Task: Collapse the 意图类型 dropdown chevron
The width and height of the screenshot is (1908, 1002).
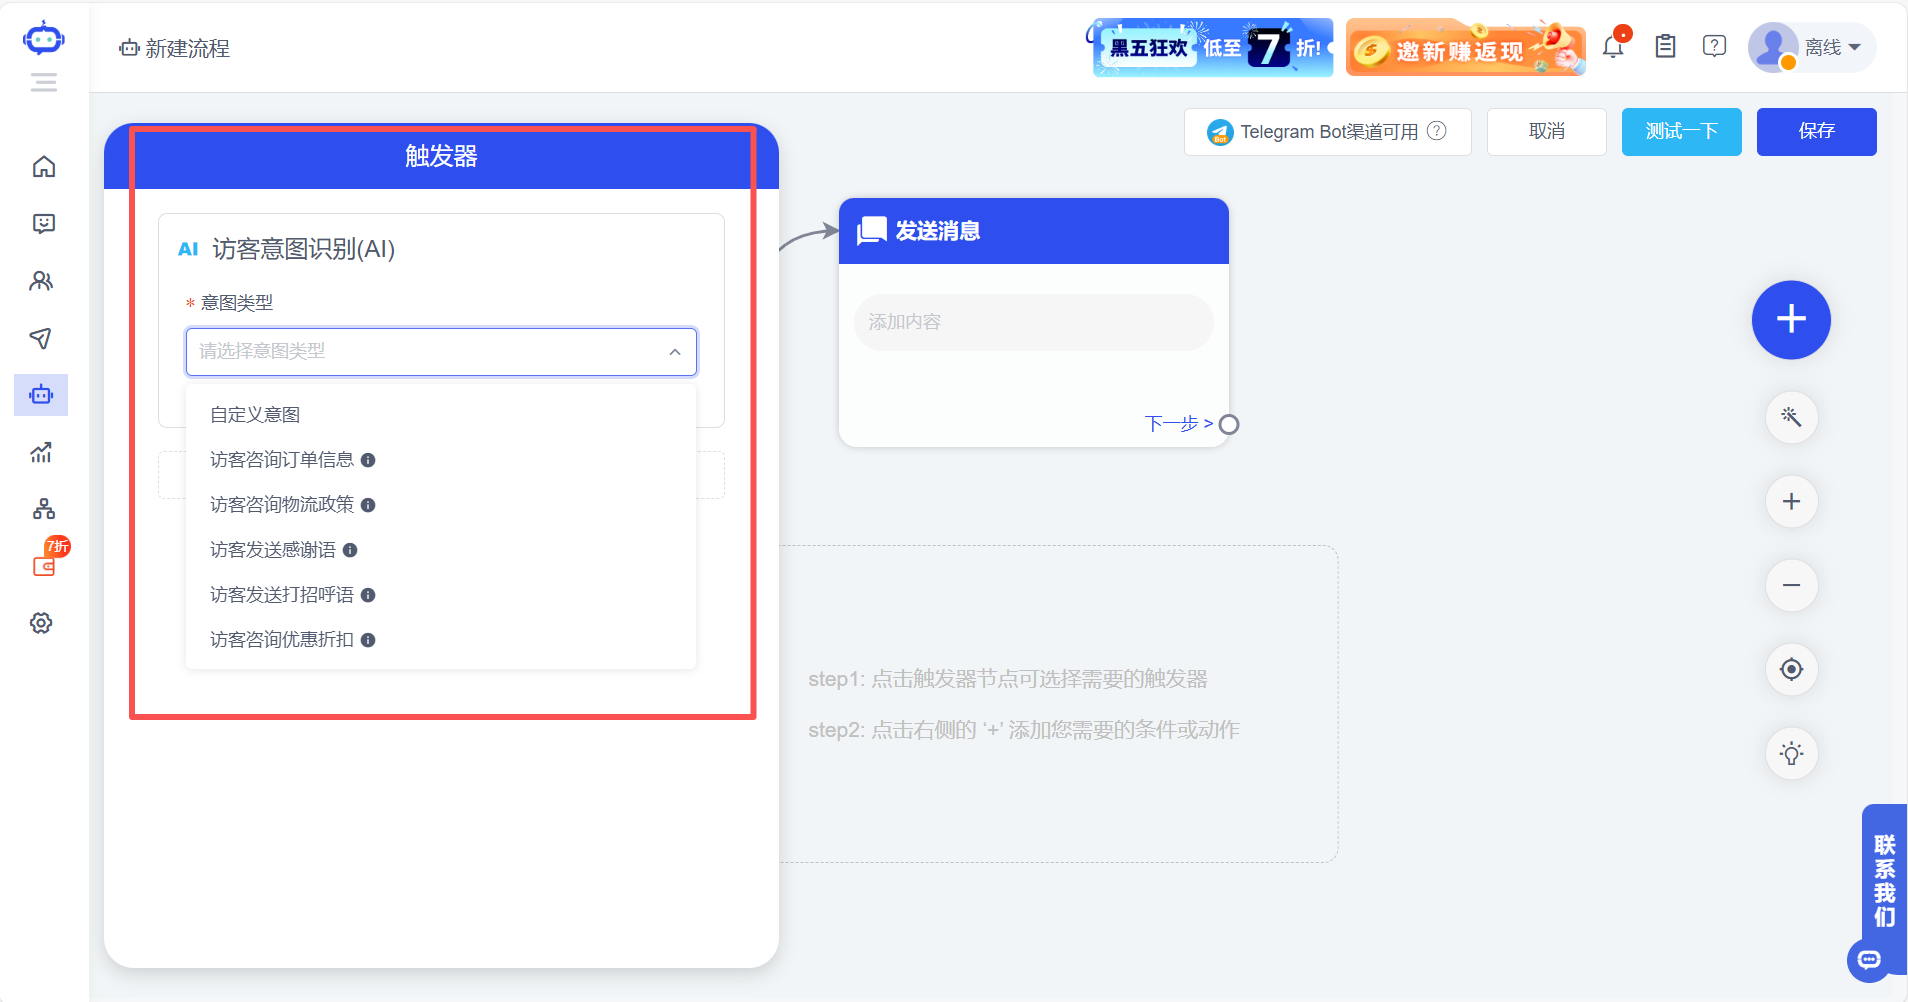Action: point(674,352)
